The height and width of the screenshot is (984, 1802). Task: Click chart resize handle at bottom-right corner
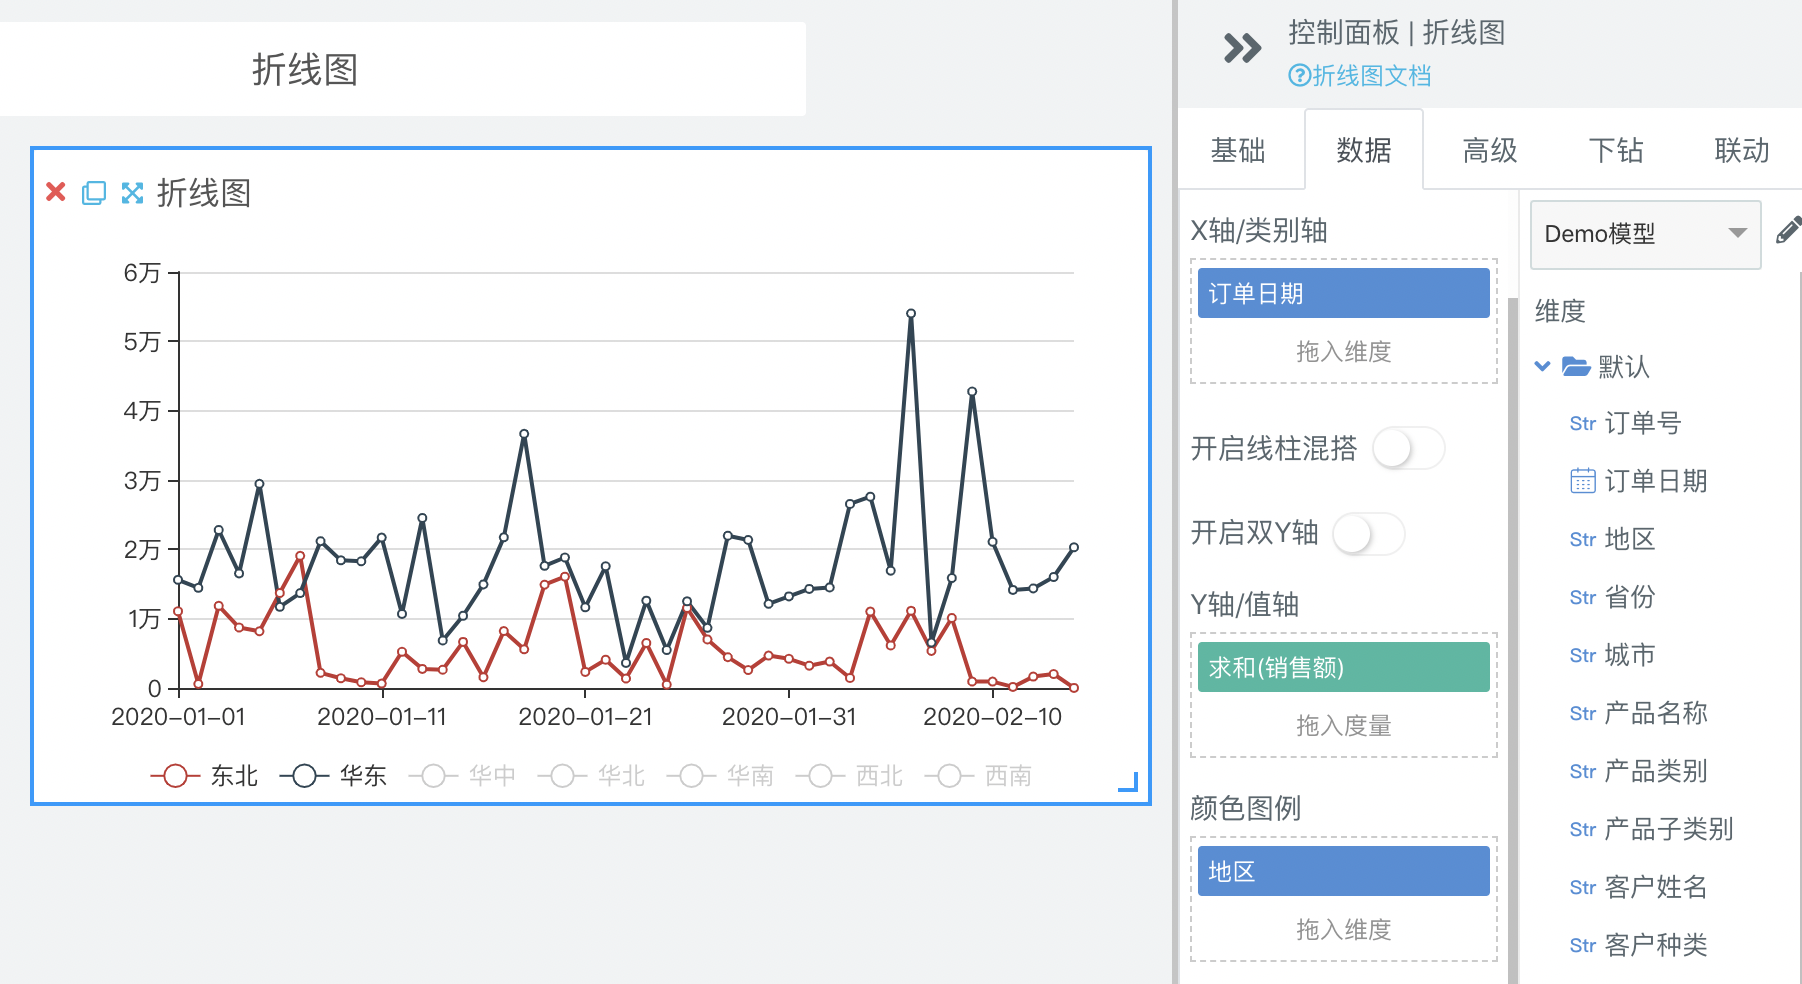point(1129,783)
